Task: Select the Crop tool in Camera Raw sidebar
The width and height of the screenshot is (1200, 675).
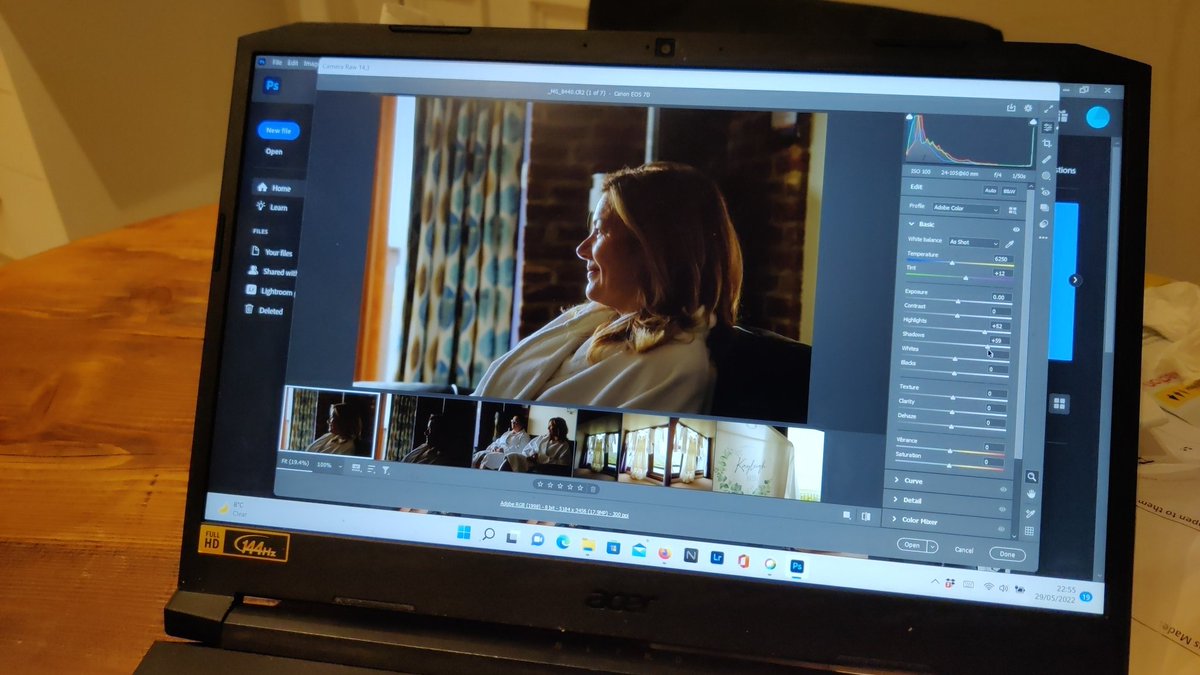Action: (x=1047, y=143)
